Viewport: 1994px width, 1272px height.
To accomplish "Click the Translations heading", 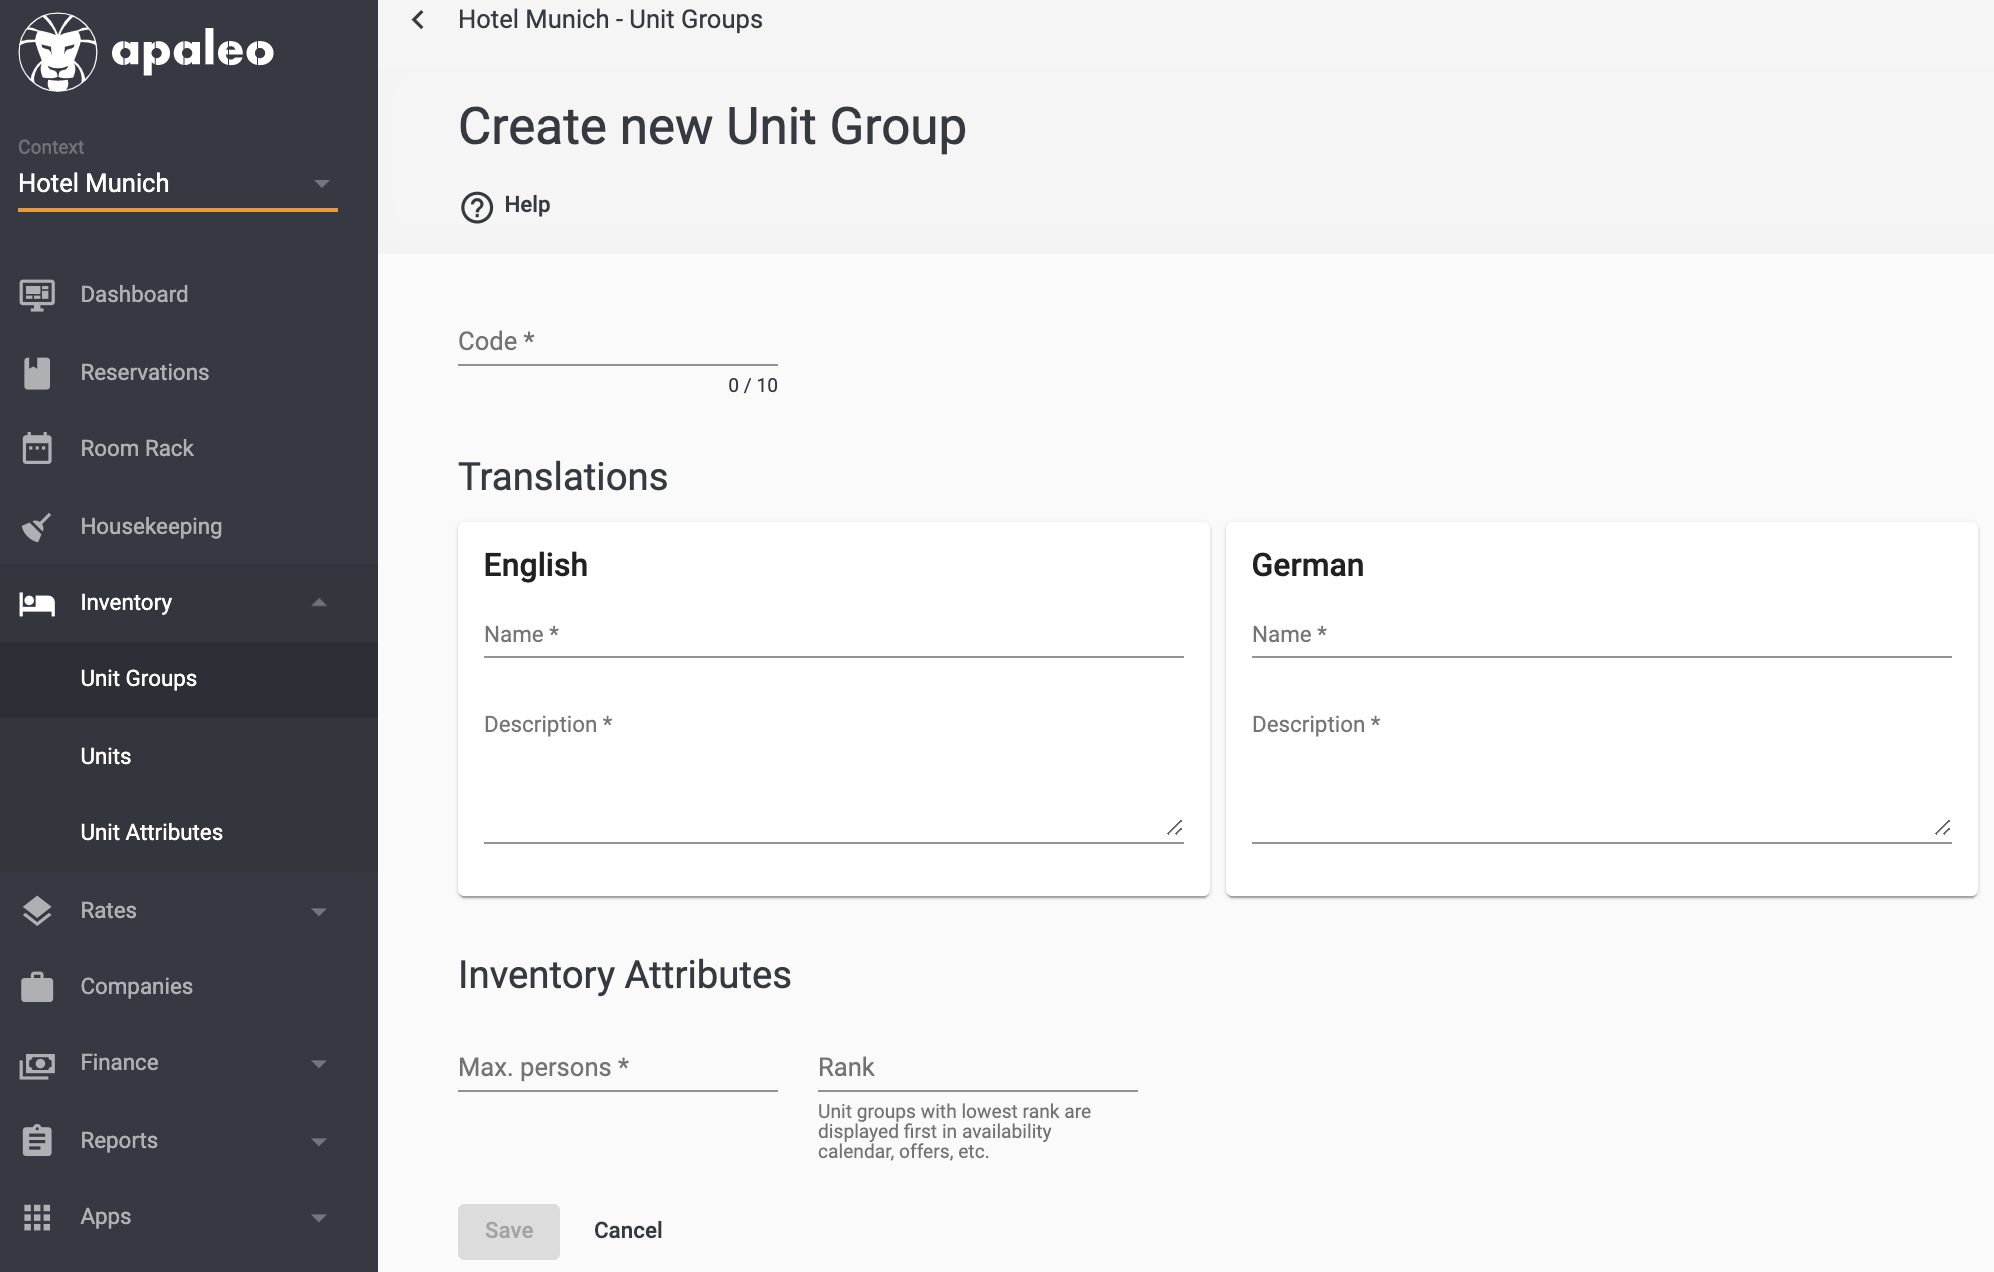I will 563,477.
